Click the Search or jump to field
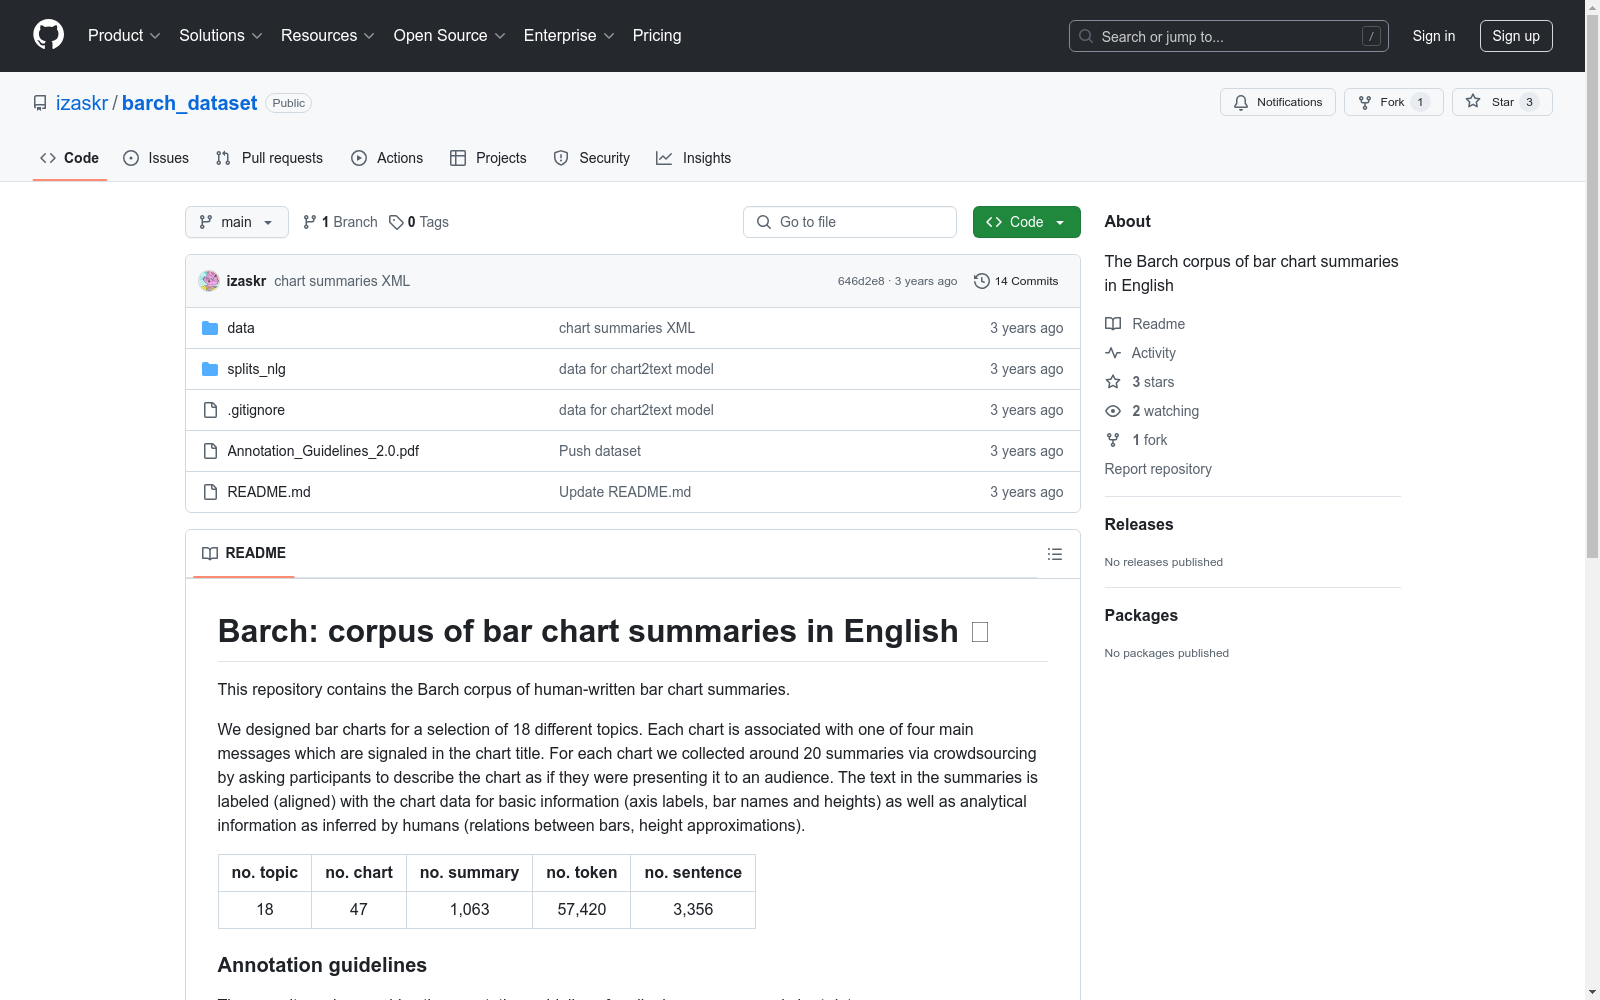The height and width of the screenshot is (1000, 1600). pos(1229,36)
